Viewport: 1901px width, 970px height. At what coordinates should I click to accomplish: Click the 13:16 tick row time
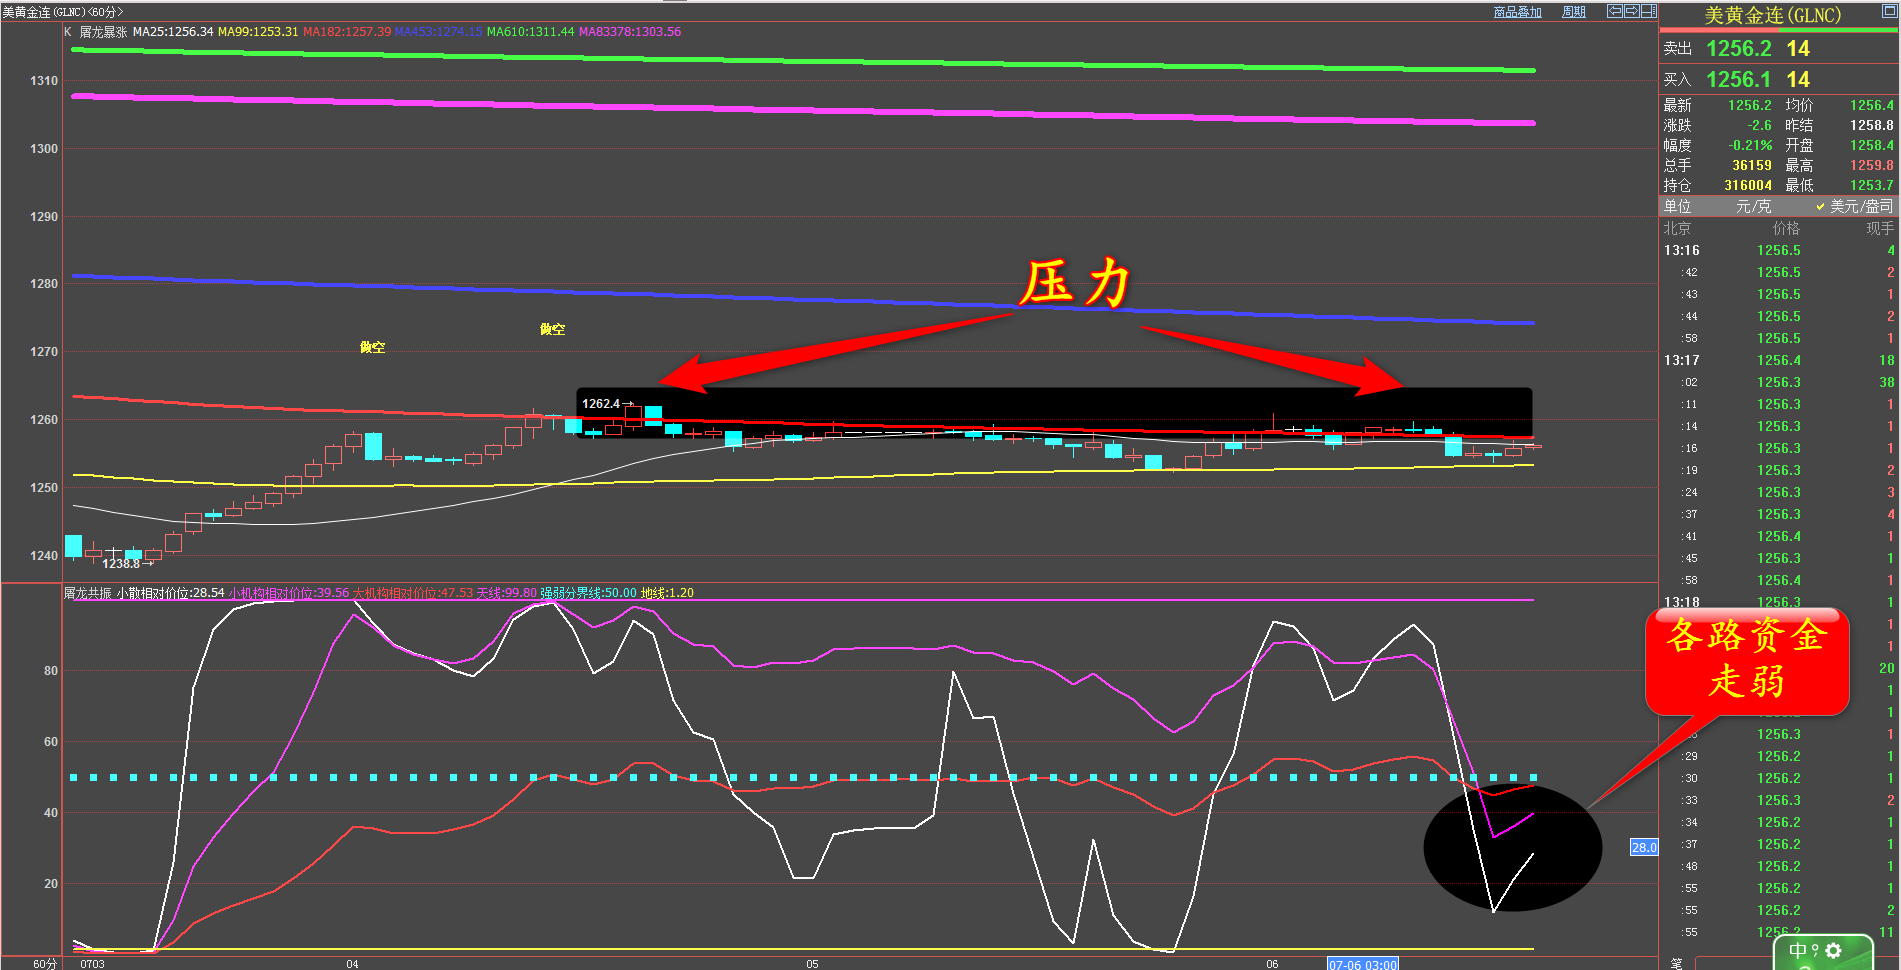pos(1681,250)
